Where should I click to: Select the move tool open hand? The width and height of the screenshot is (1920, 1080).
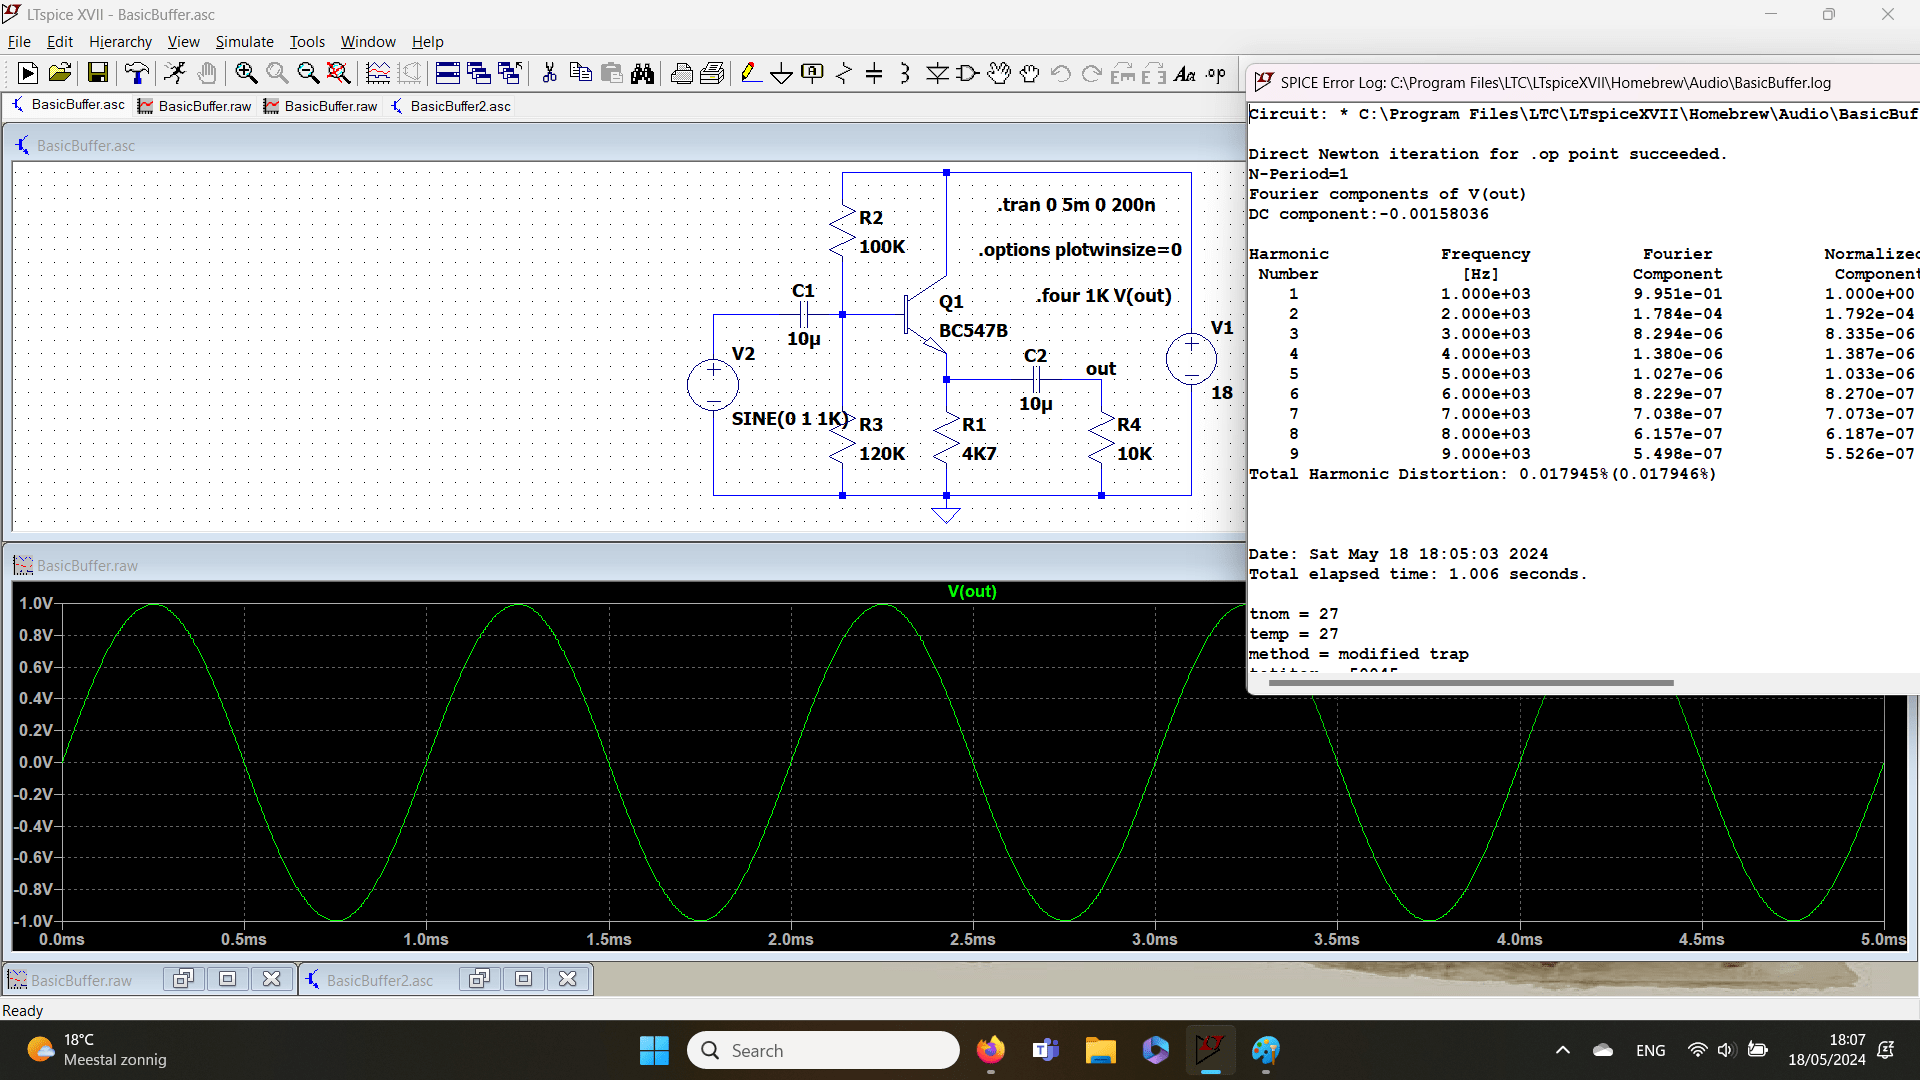click(x=999, y=73)
